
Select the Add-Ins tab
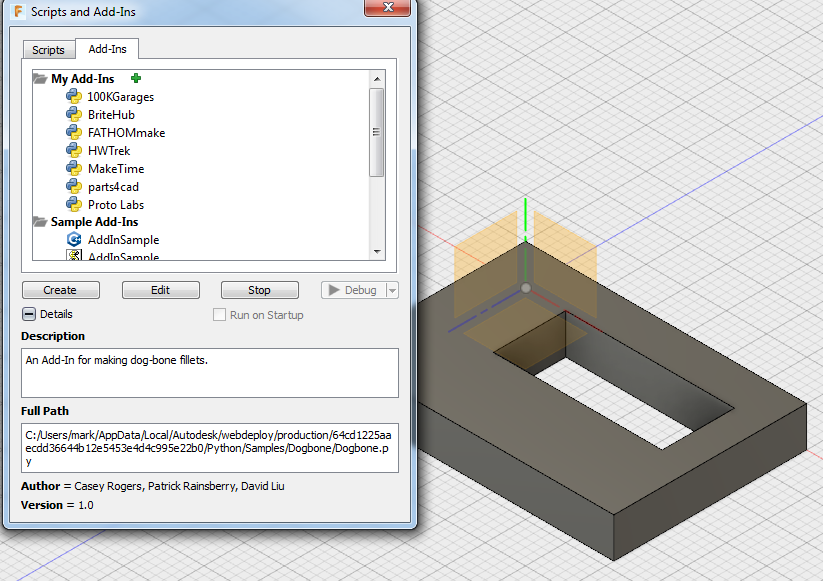pos(107,49)
